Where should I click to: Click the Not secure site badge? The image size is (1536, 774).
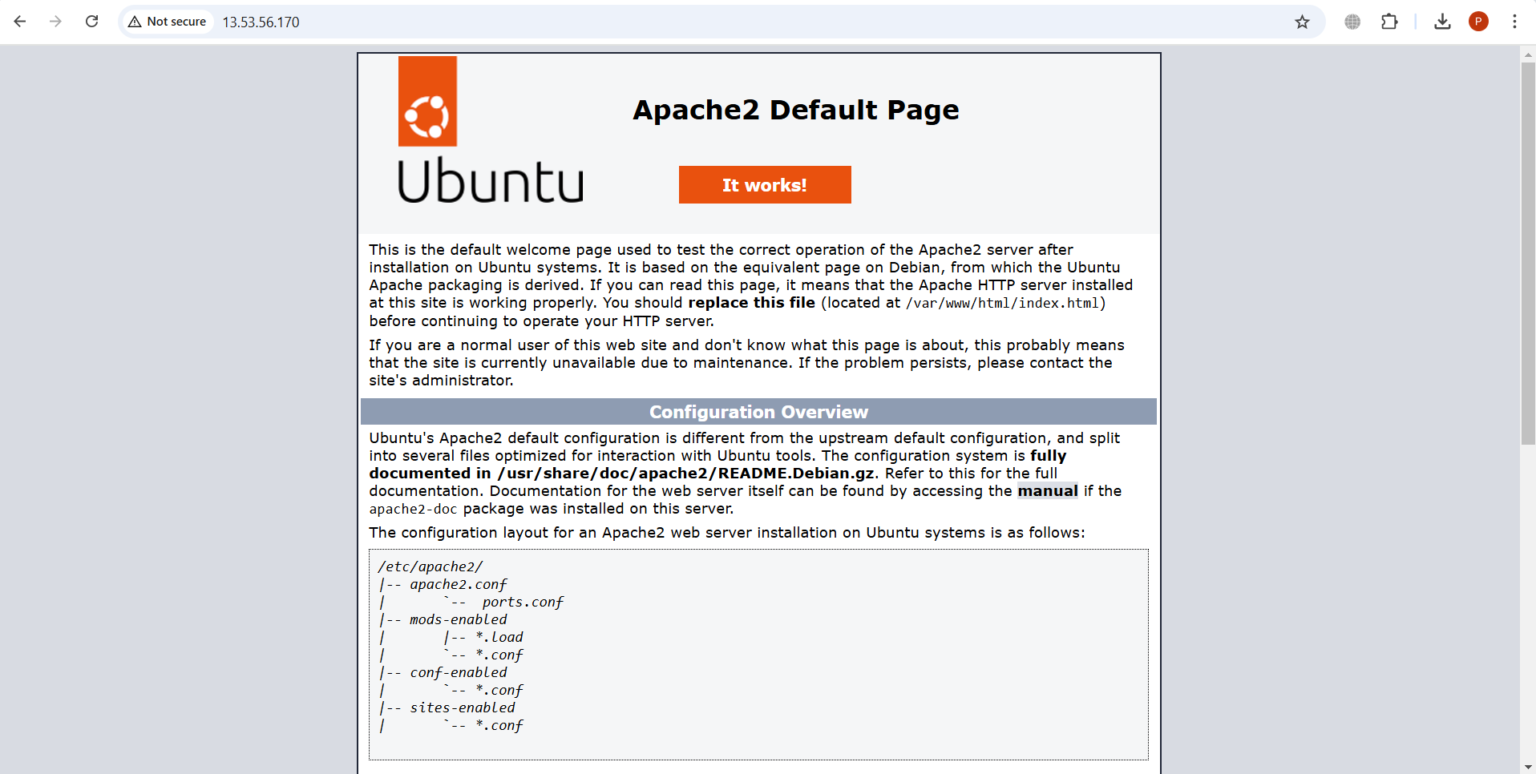(x=166, y=21)
